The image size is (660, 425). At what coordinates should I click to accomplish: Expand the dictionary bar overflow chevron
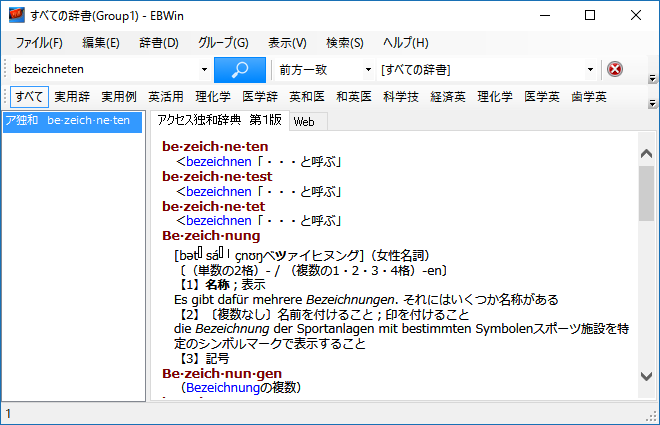point(652,103)
